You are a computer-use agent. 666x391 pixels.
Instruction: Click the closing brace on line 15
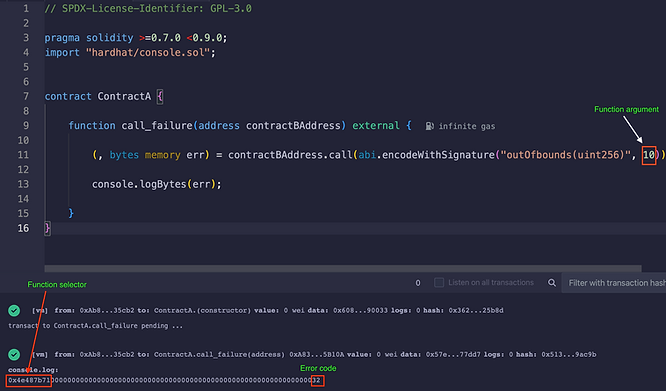coord(71,213)
